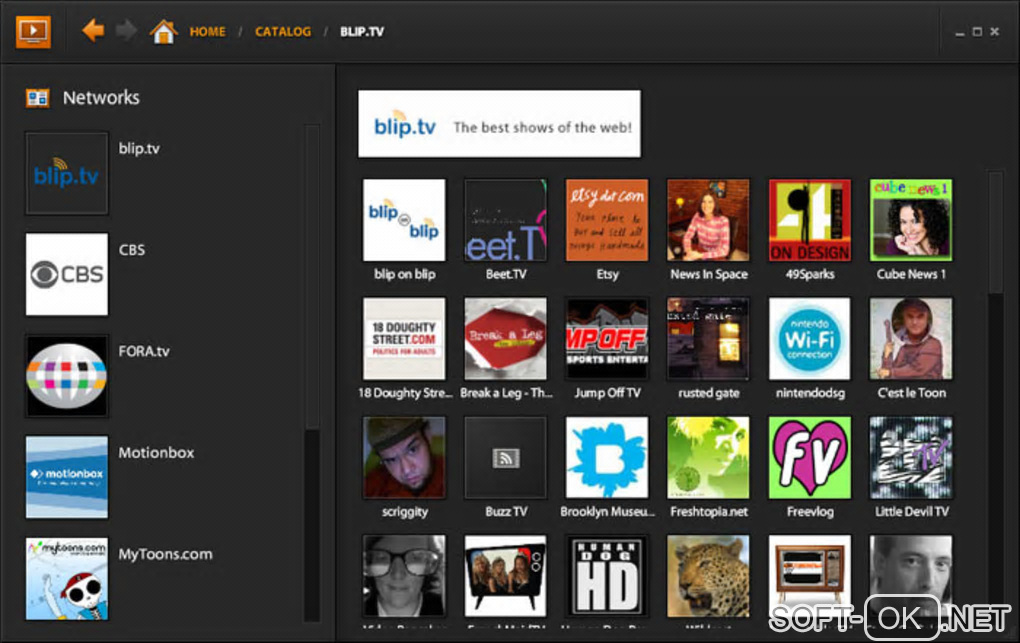Select the blip.tv network logo
Viewport: 1020px width, 643px height.
[x=66, y=173]
